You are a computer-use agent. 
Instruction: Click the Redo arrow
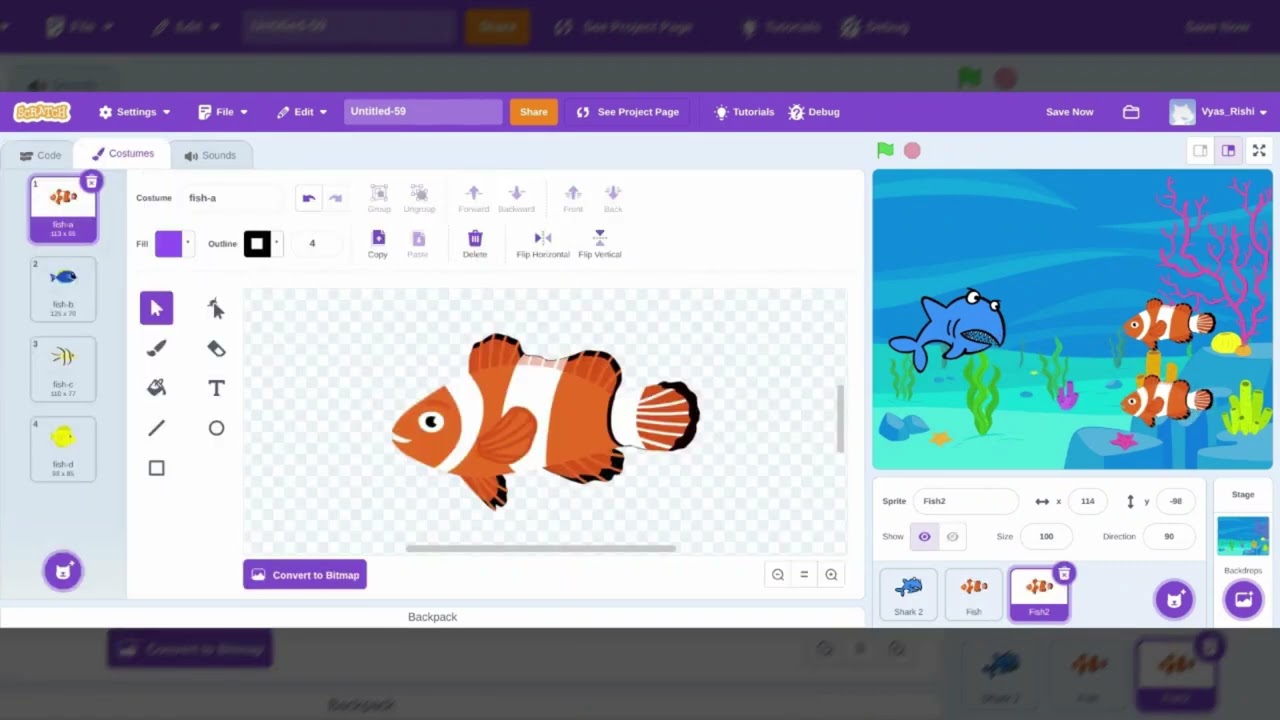click(335, 198)
